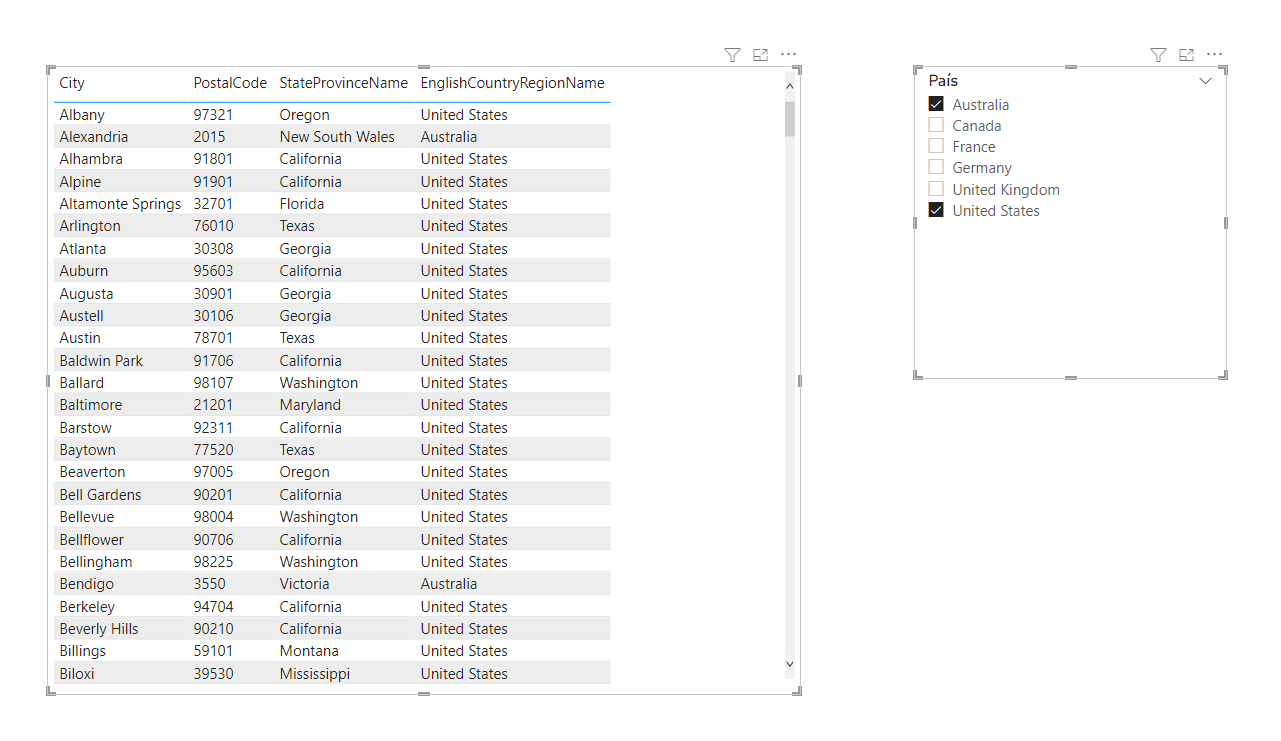Sort the table by PostalCode header

230,83
